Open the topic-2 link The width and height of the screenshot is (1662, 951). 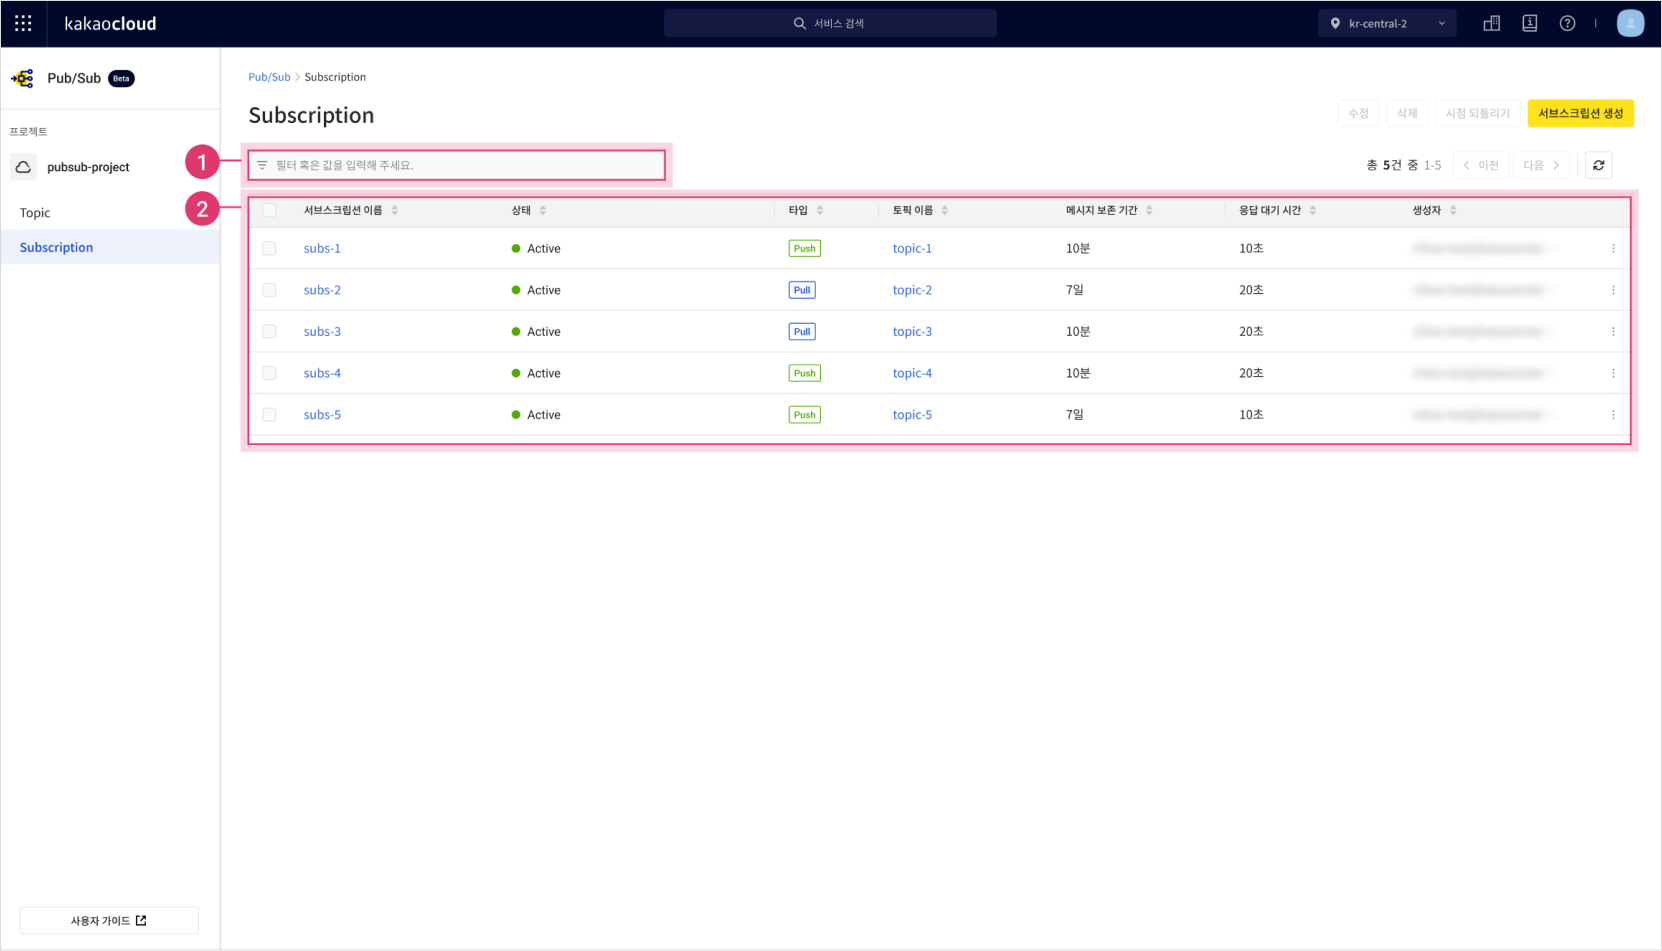click(x=912, y=290)
